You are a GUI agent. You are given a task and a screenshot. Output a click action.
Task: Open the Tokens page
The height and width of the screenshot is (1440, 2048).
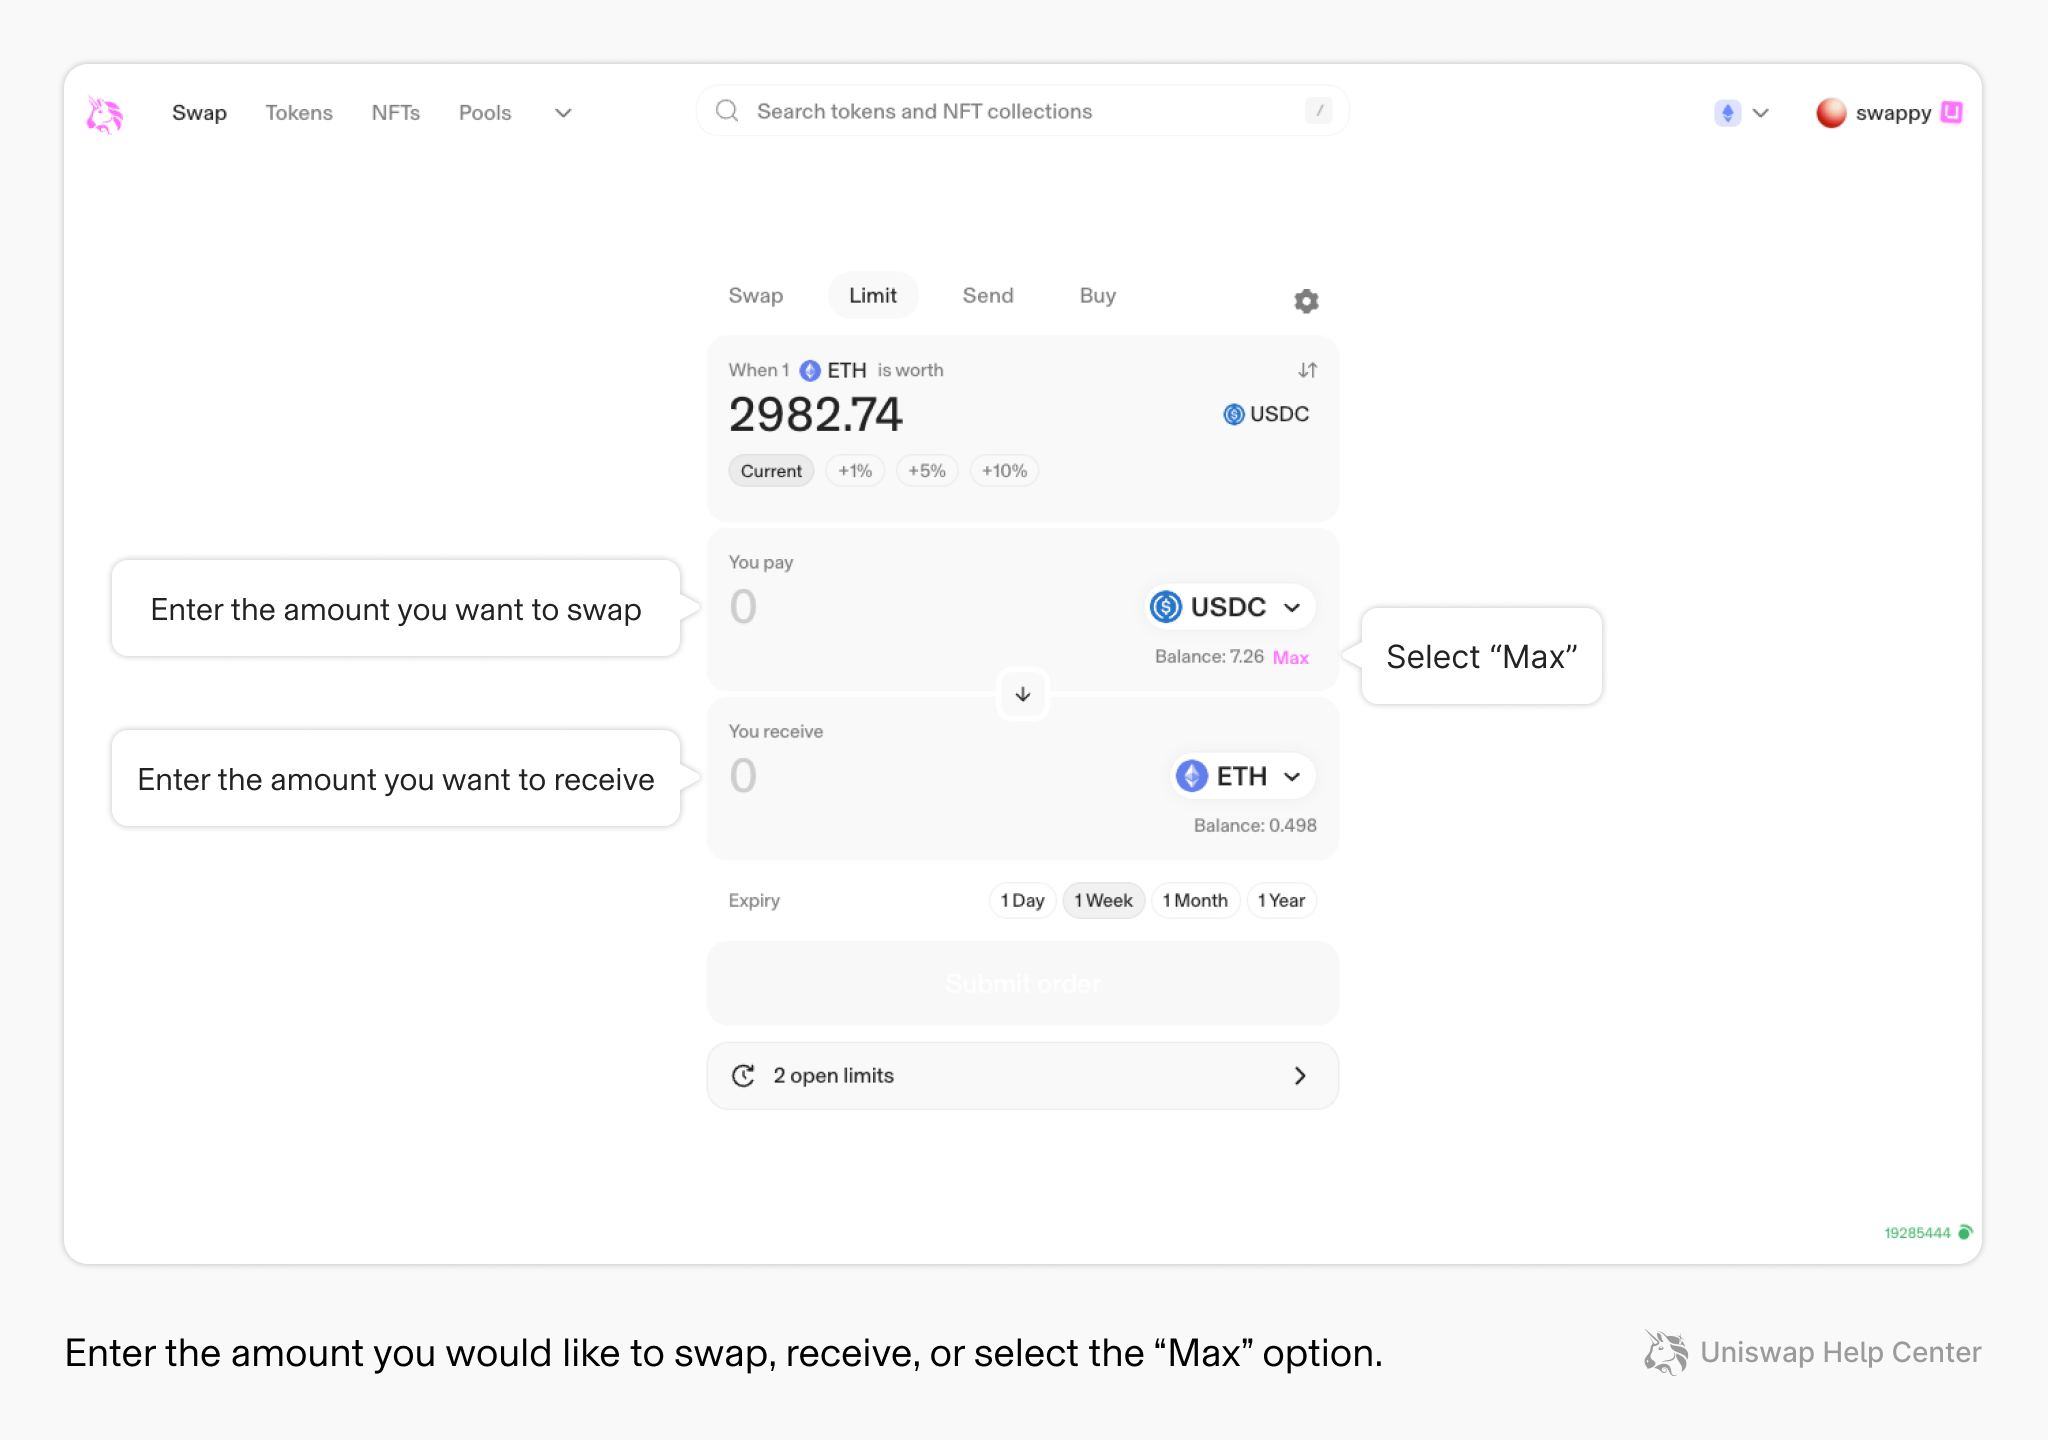tap(299, 113)
